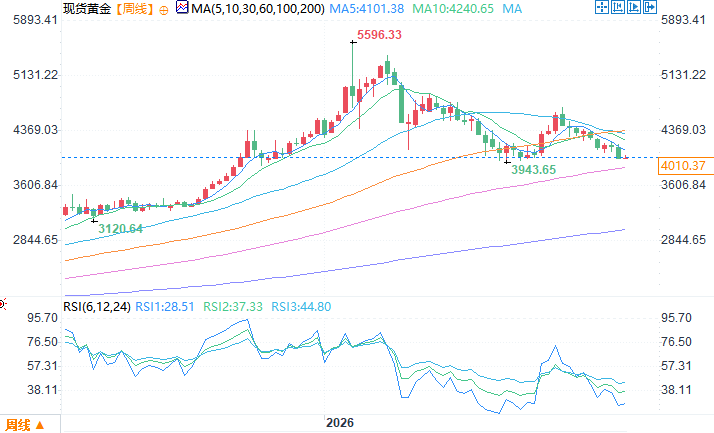Click the 4369.03 label on the left price axis

[x=36, y=130]
